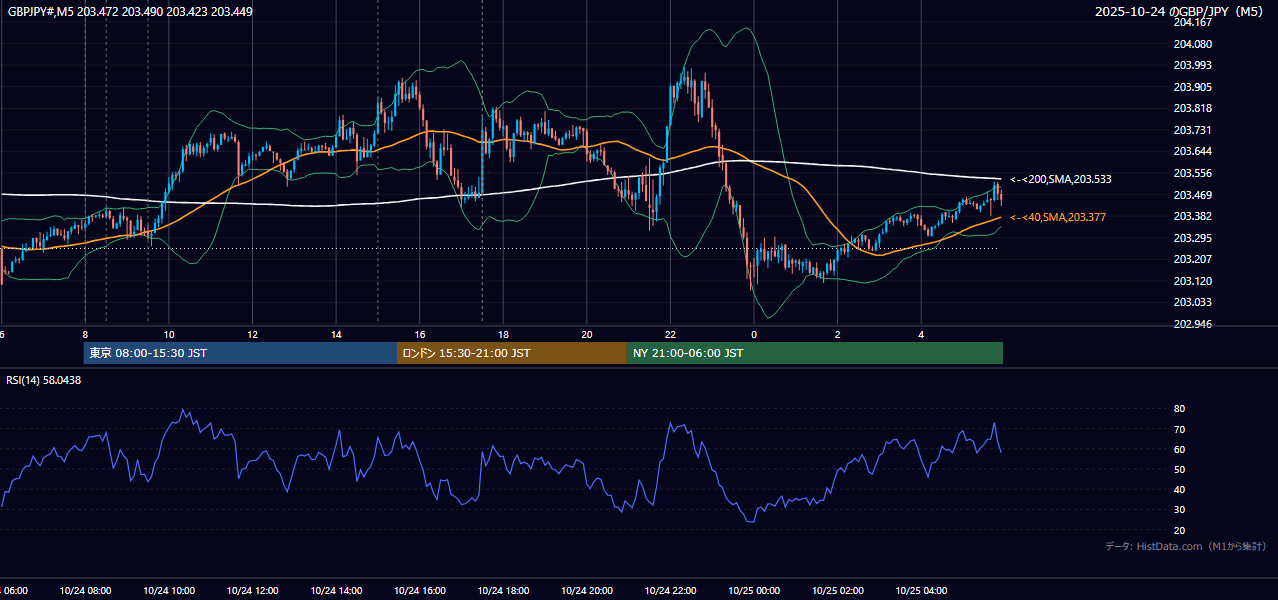The width and height of the screenshot is (1278, 600).
Task: Click price axis value 204.080
Action: 1192,44
